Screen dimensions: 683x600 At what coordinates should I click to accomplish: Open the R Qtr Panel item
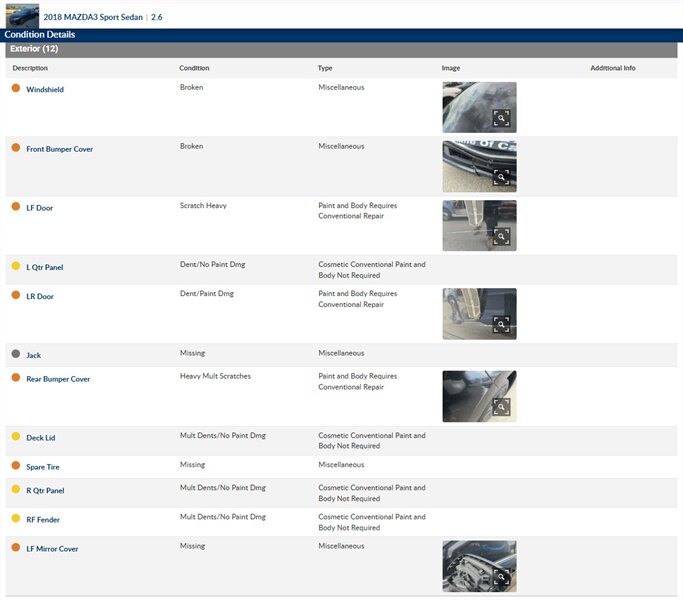click(45, 491)
